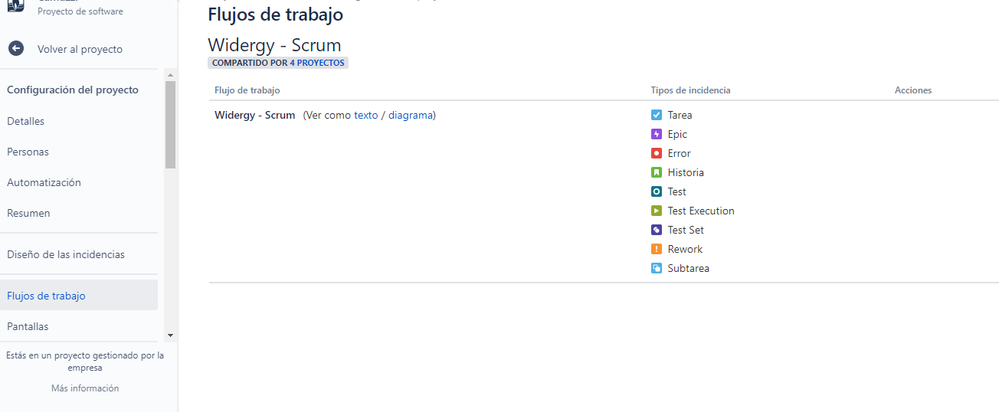Click the Tarea issue type icon
This screenshot has width=999, height=412.
pos(656,115)
